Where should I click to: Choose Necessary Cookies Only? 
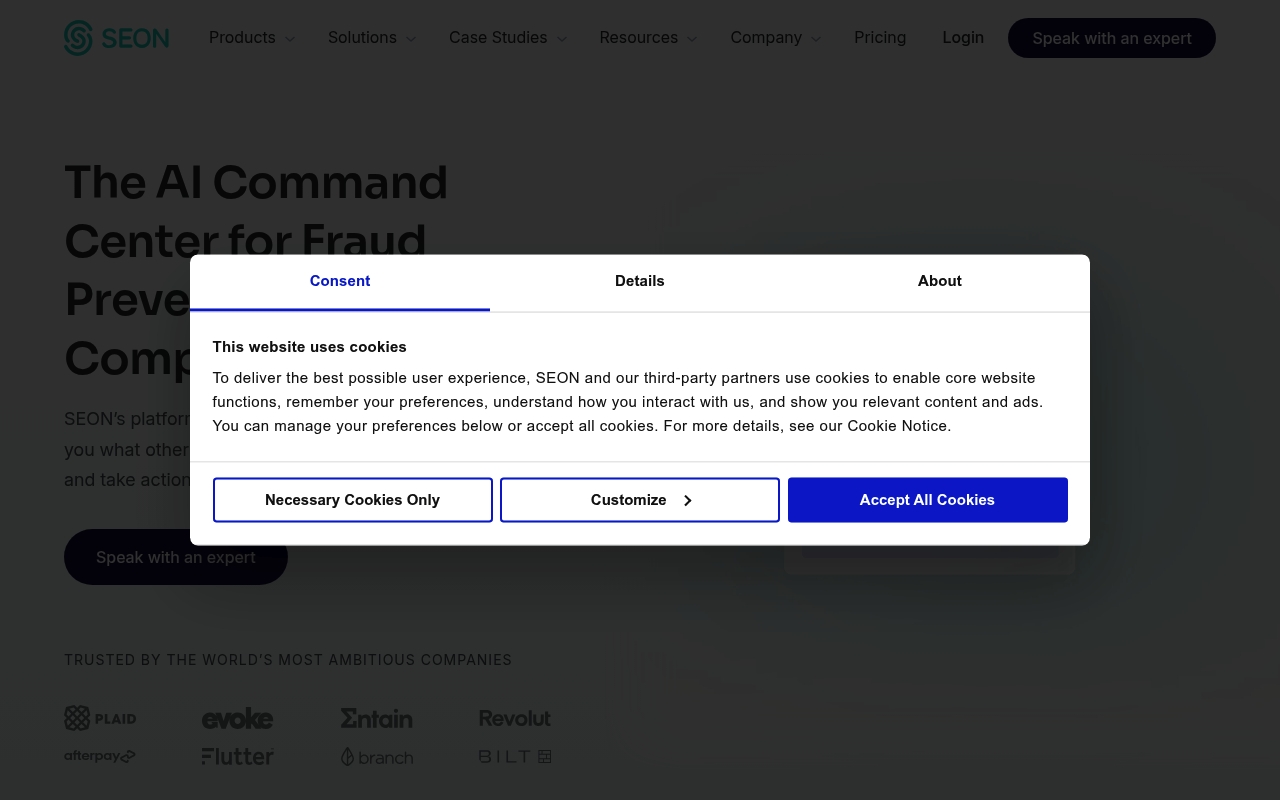pos(353,500)
